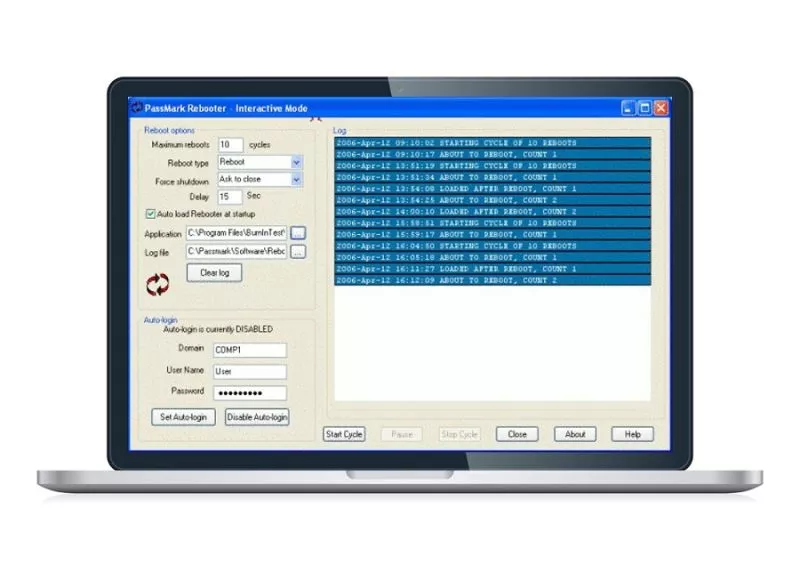Screen dimensions: 800x581
Task: Close the window with red X
Action: click(661, 108)
